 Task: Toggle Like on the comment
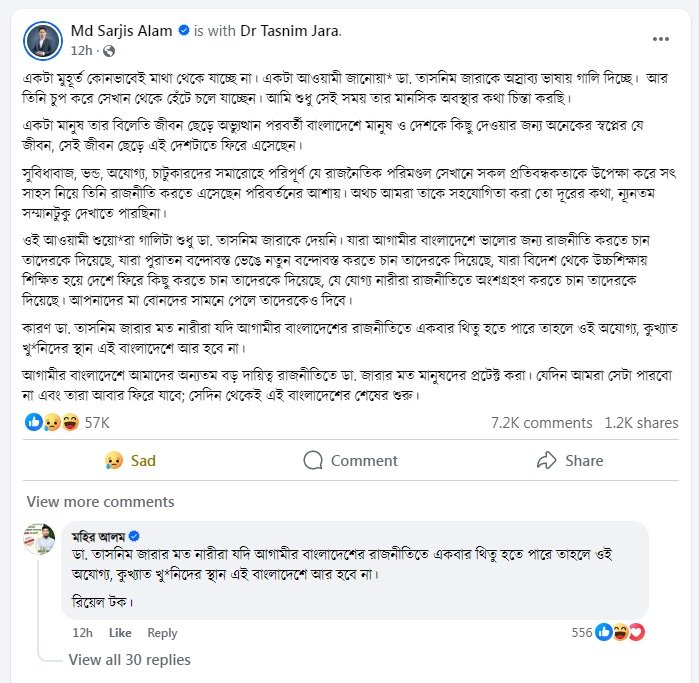point(120,633)
